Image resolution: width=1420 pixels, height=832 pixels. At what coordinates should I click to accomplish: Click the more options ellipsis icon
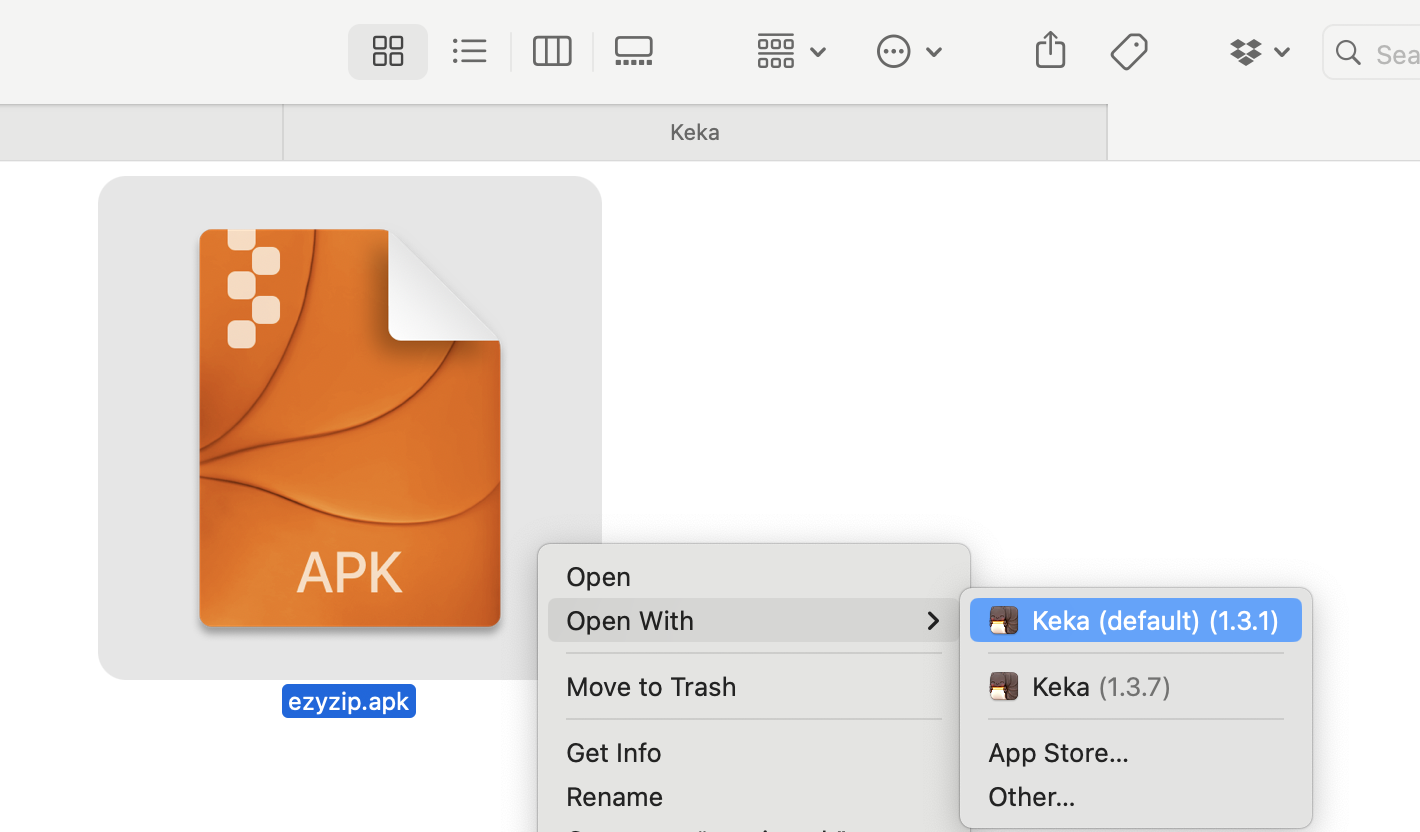point(893,50)
